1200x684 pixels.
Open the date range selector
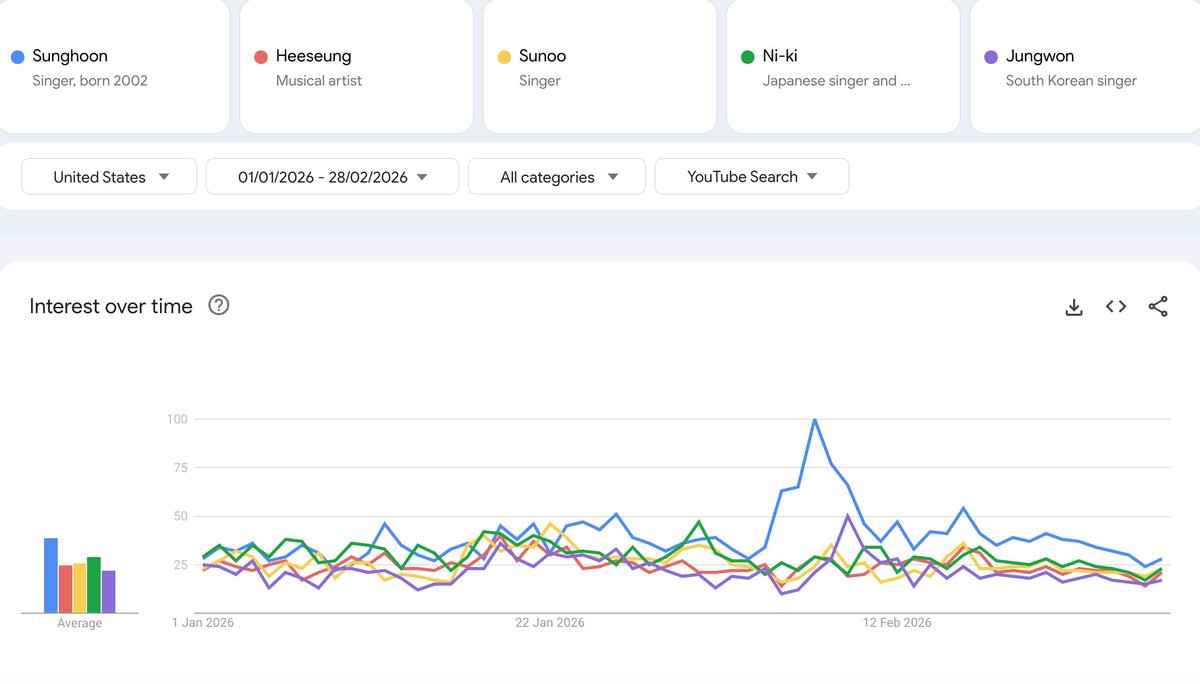coord(332,176)
